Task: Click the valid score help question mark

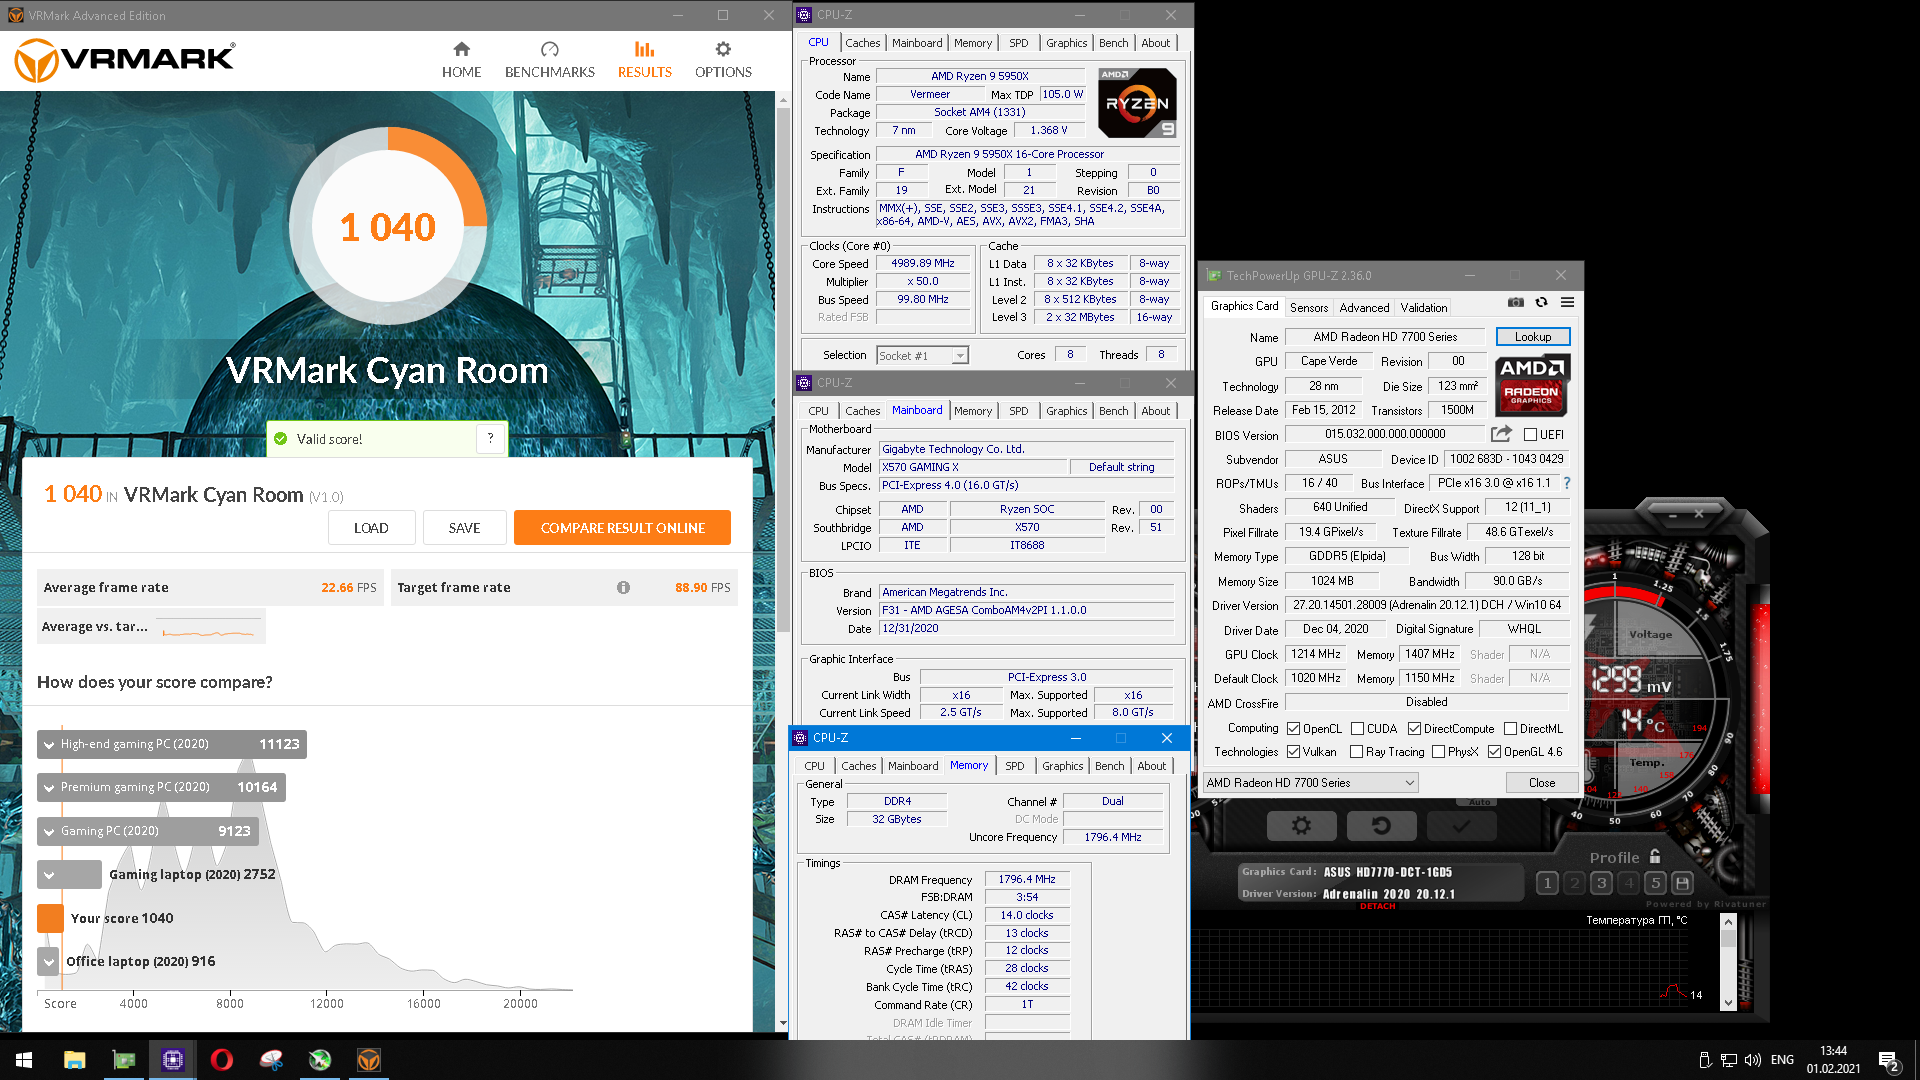Action: [x=490, y=438]
